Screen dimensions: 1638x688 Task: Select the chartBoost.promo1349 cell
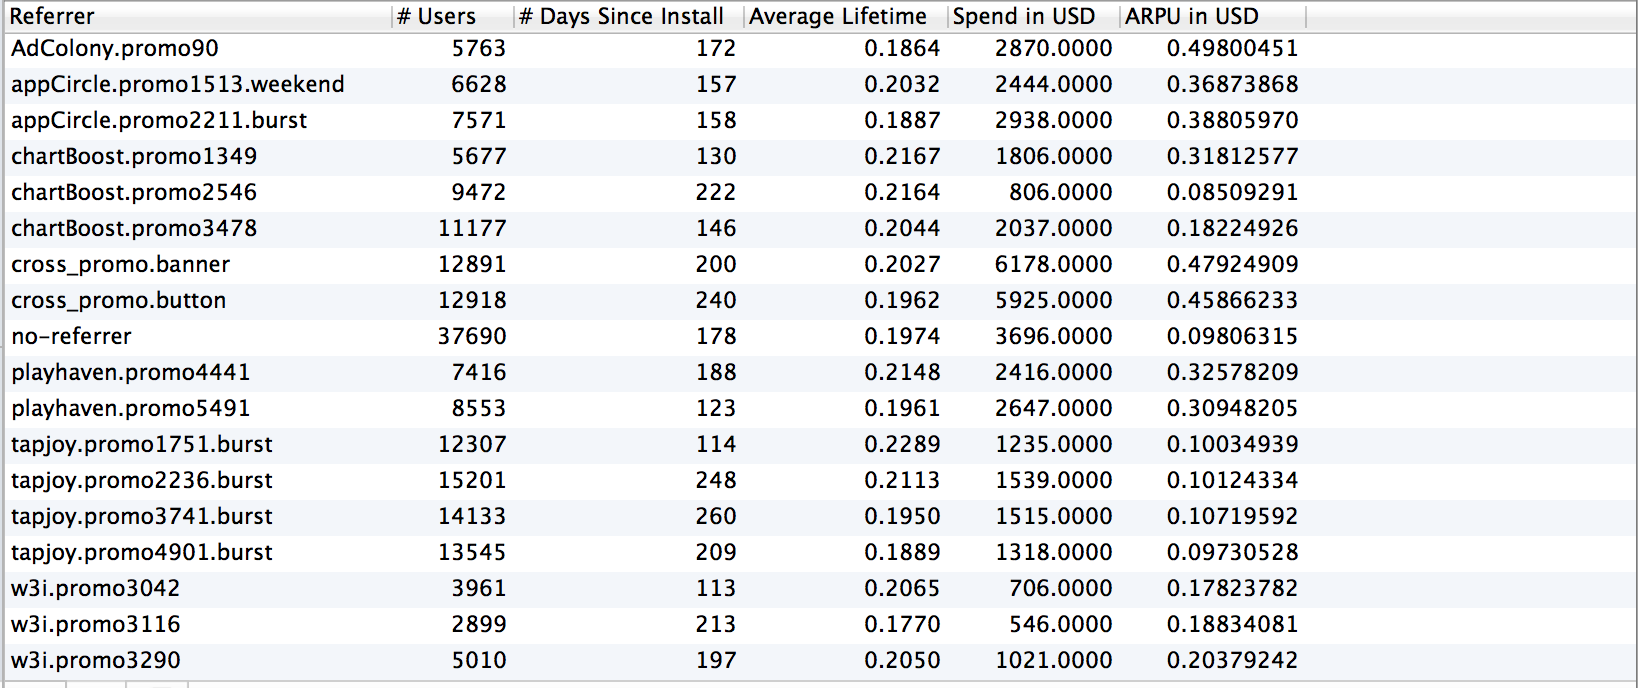[134, 156]
